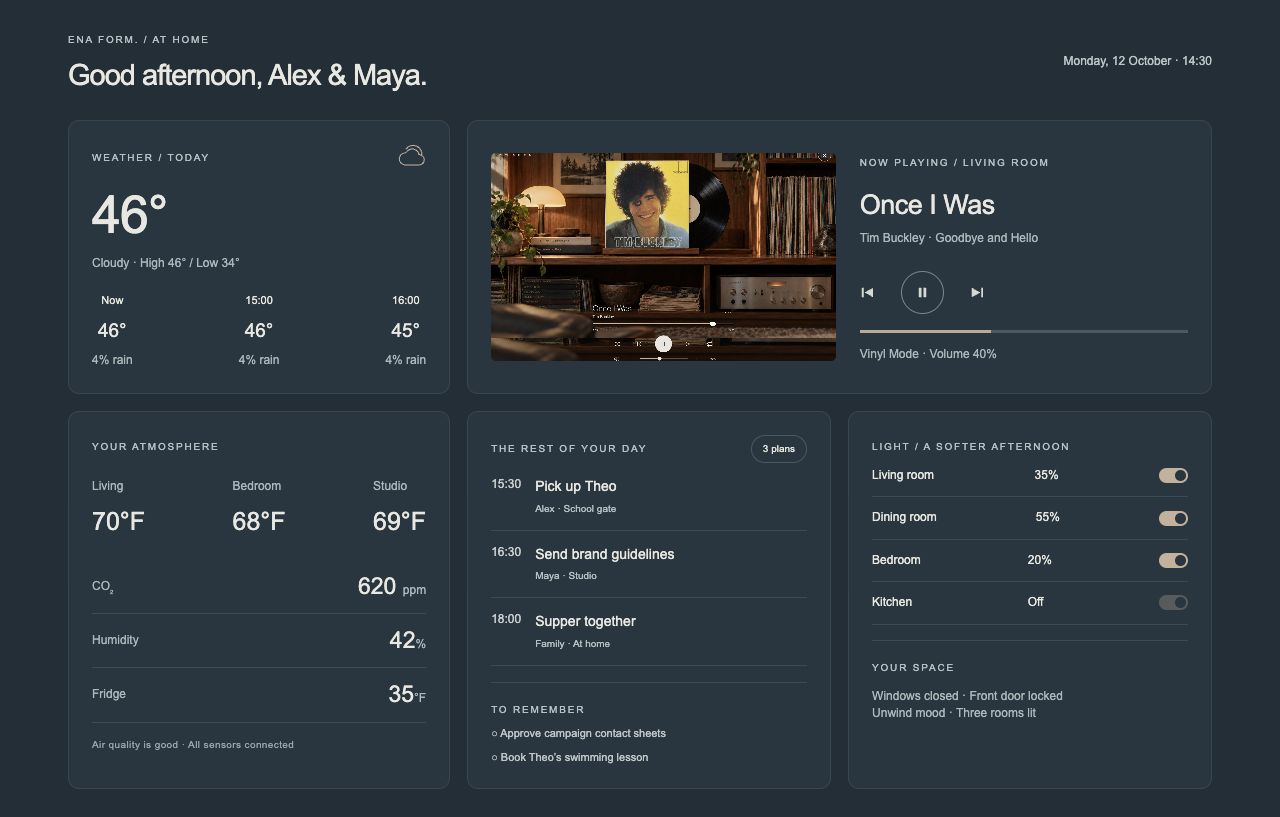Open the 3 plans badge
Viewport: 1280px width, 817px height.
click(x=778, y=449)
